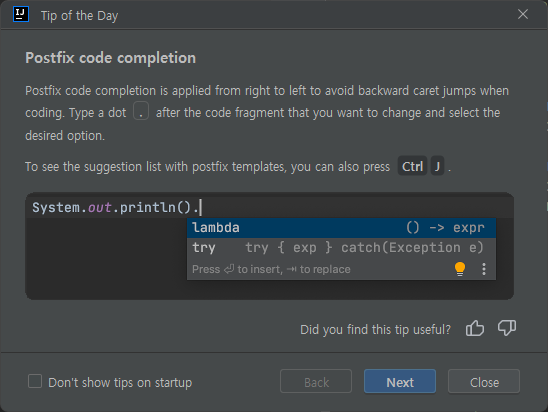Click the Next button
Screen dimensions: 548x412
(400, 381)
